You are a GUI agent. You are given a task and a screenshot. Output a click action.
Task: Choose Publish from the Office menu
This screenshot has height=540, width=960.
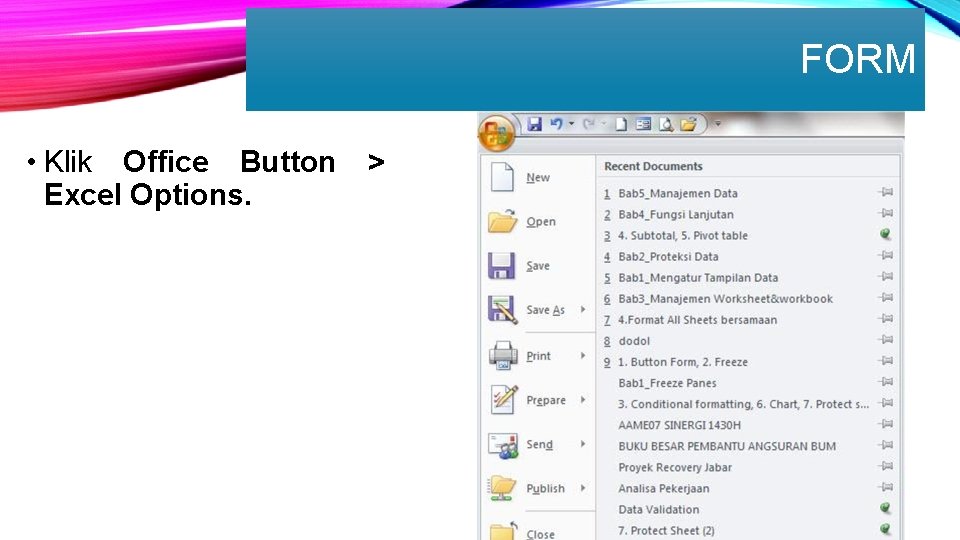point(546,489)
